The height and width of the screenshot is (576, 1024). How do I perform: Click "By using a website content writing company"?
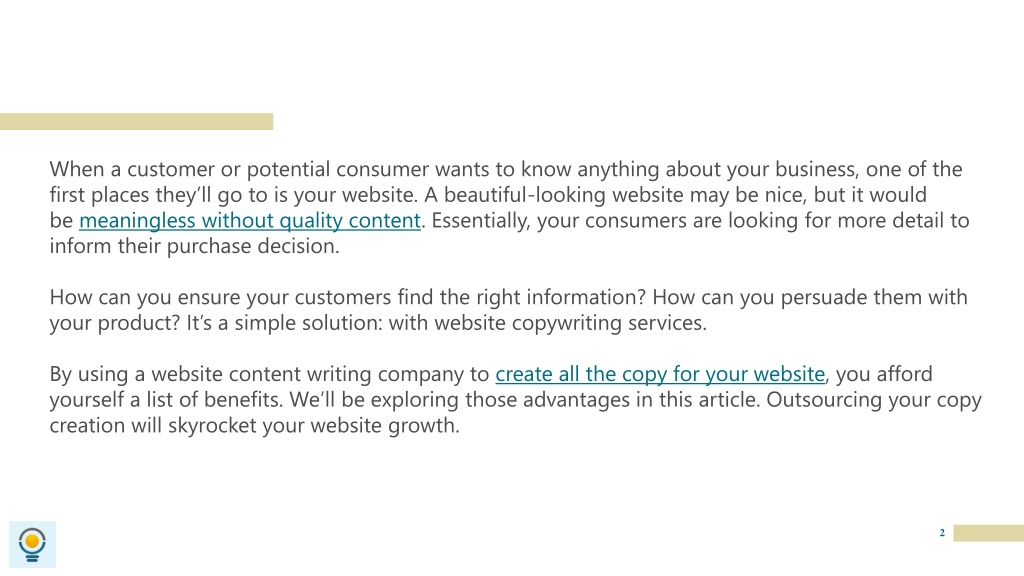tap(257, 374)
